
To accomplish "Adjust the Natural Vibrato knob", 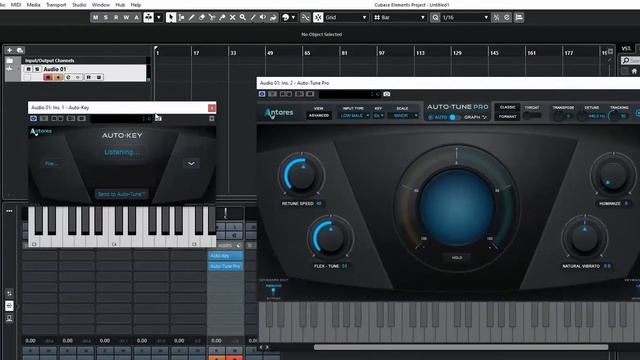I will pos(584,238).
